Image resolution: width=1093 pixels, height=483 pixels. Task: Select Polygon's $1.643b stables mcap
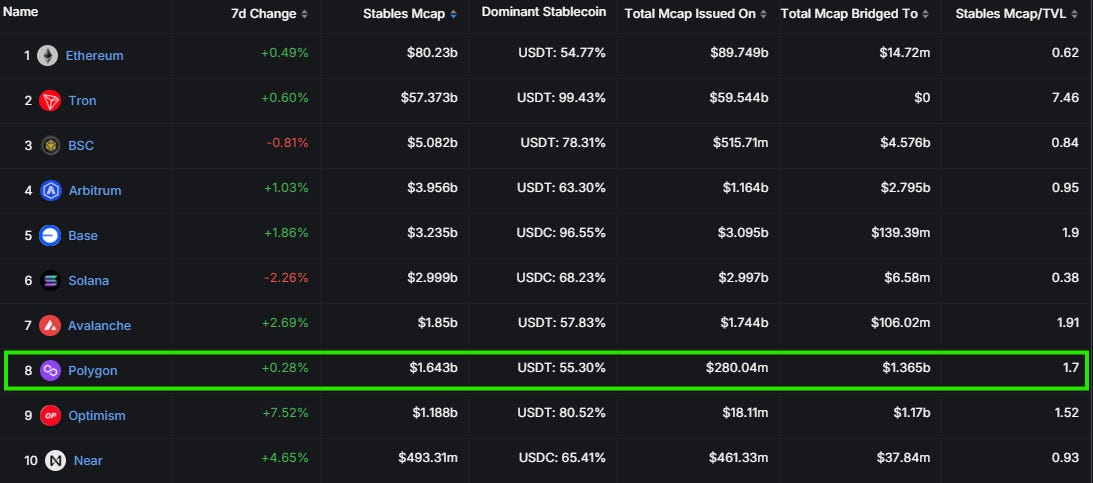tap(433, 368)
